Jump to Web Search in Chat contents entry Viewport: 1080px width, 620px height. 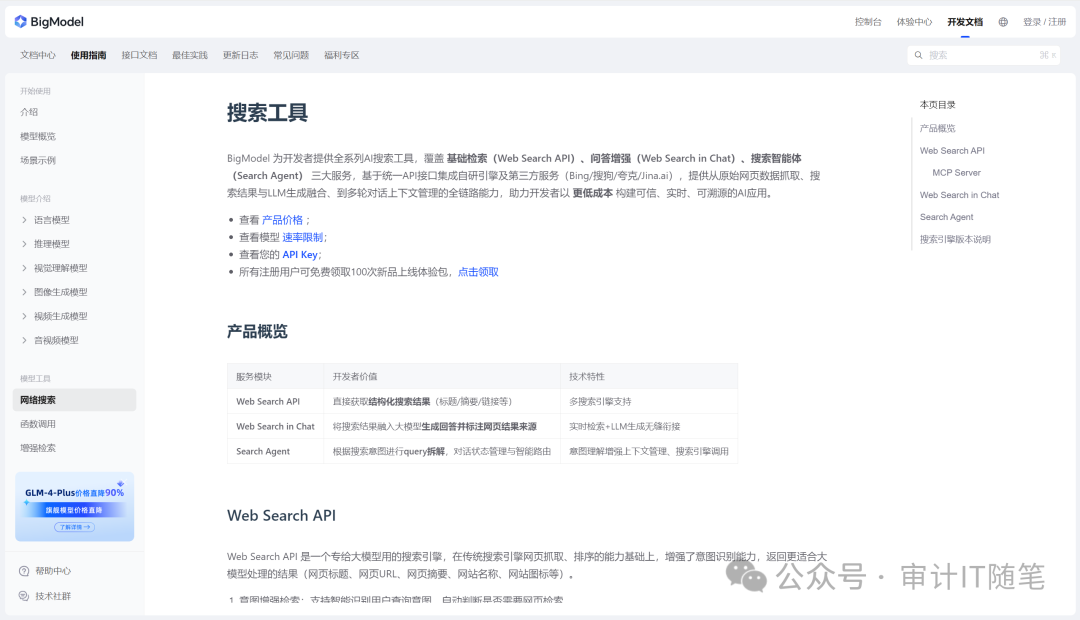[959, 195]
